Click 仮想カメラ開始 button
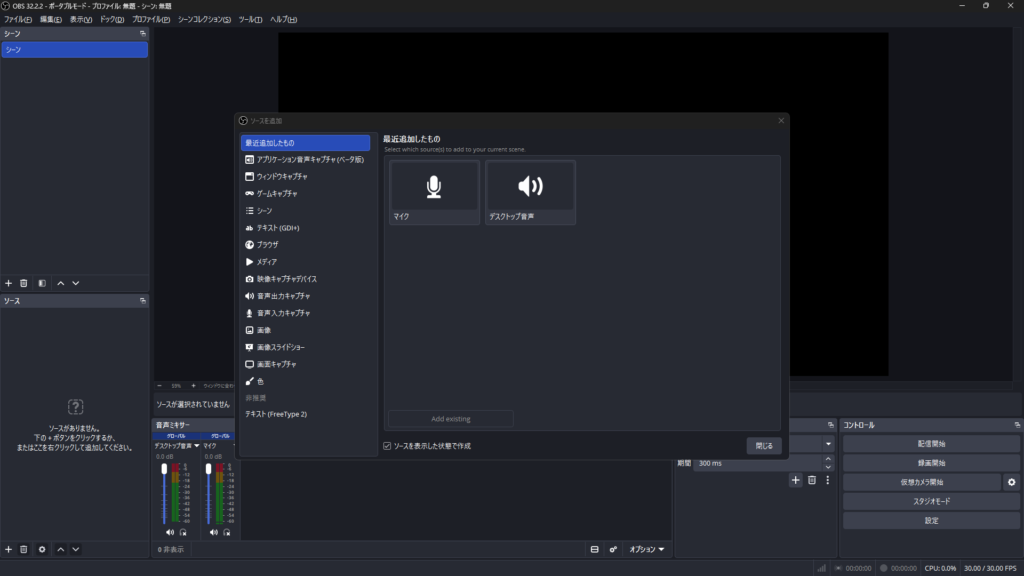Viewport: 1024px width, 576px height. coord(921,482)
